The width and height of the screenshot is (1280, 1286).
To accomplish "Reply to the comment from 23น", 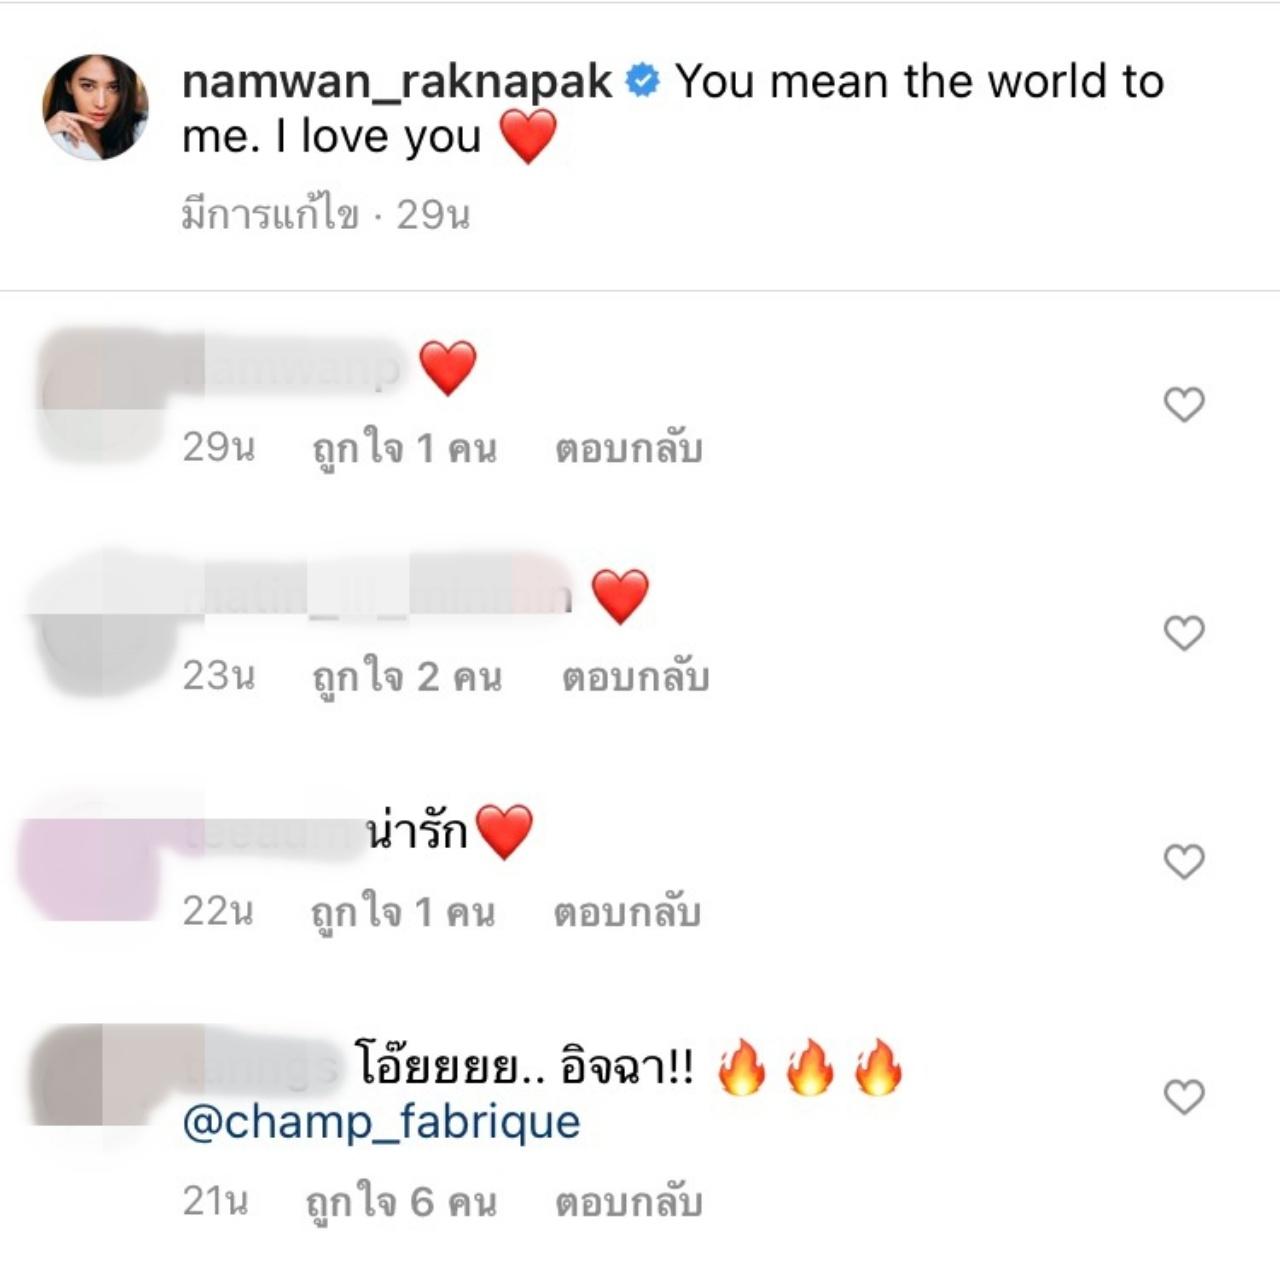I will click(636, 677).
